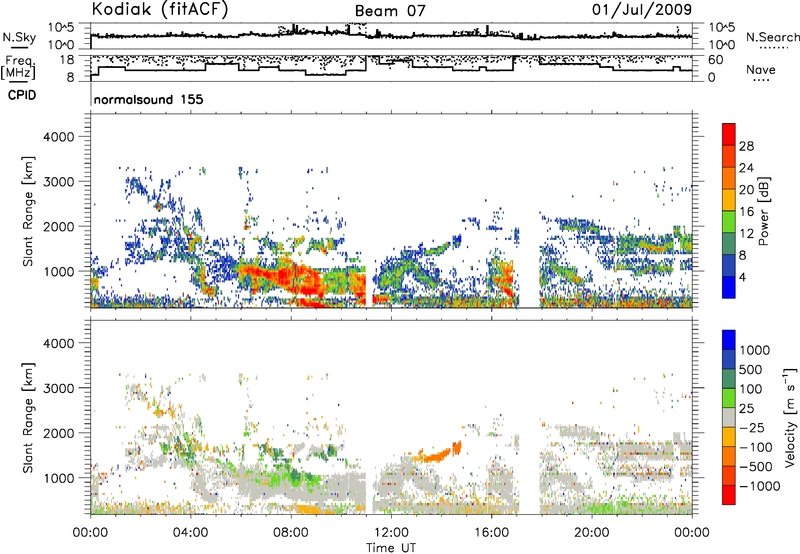This screenshot has width=800, height=554.
Task: Click the '-1000' velocity colorbar tick
Action: point(759,486)
